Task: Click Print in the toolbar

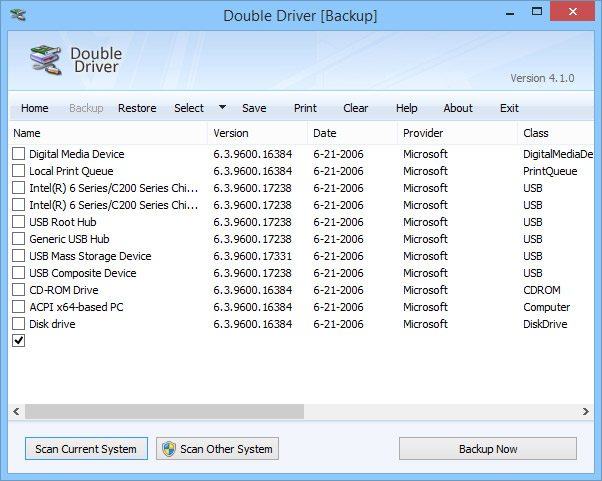Action: (305, 108)
